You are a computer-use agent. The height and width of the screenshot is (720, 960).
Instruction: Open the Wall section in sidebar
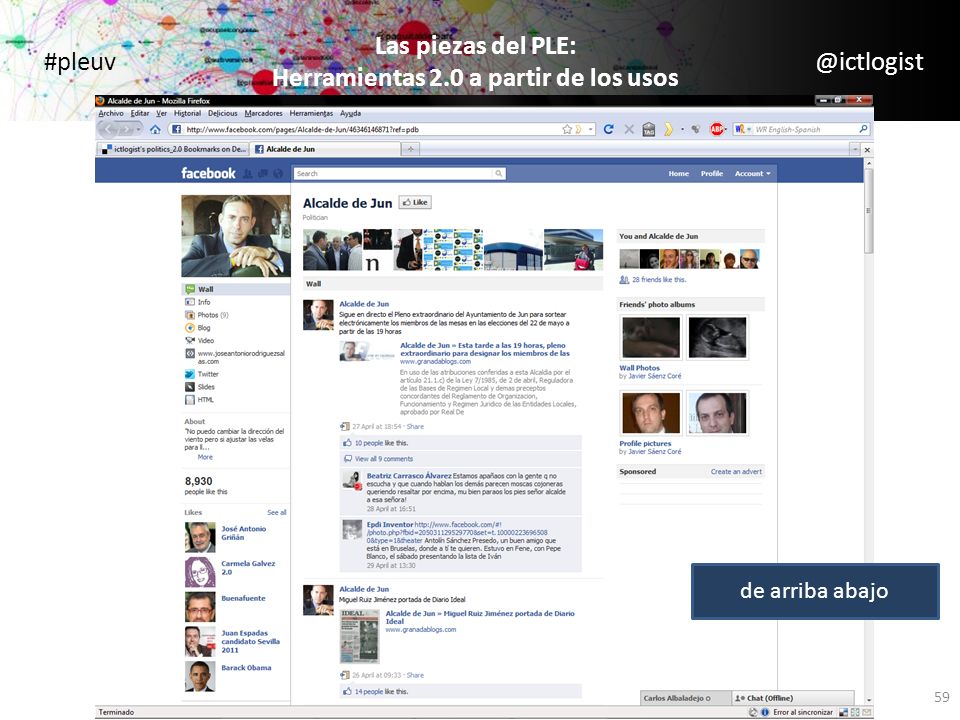pos(236,289)
